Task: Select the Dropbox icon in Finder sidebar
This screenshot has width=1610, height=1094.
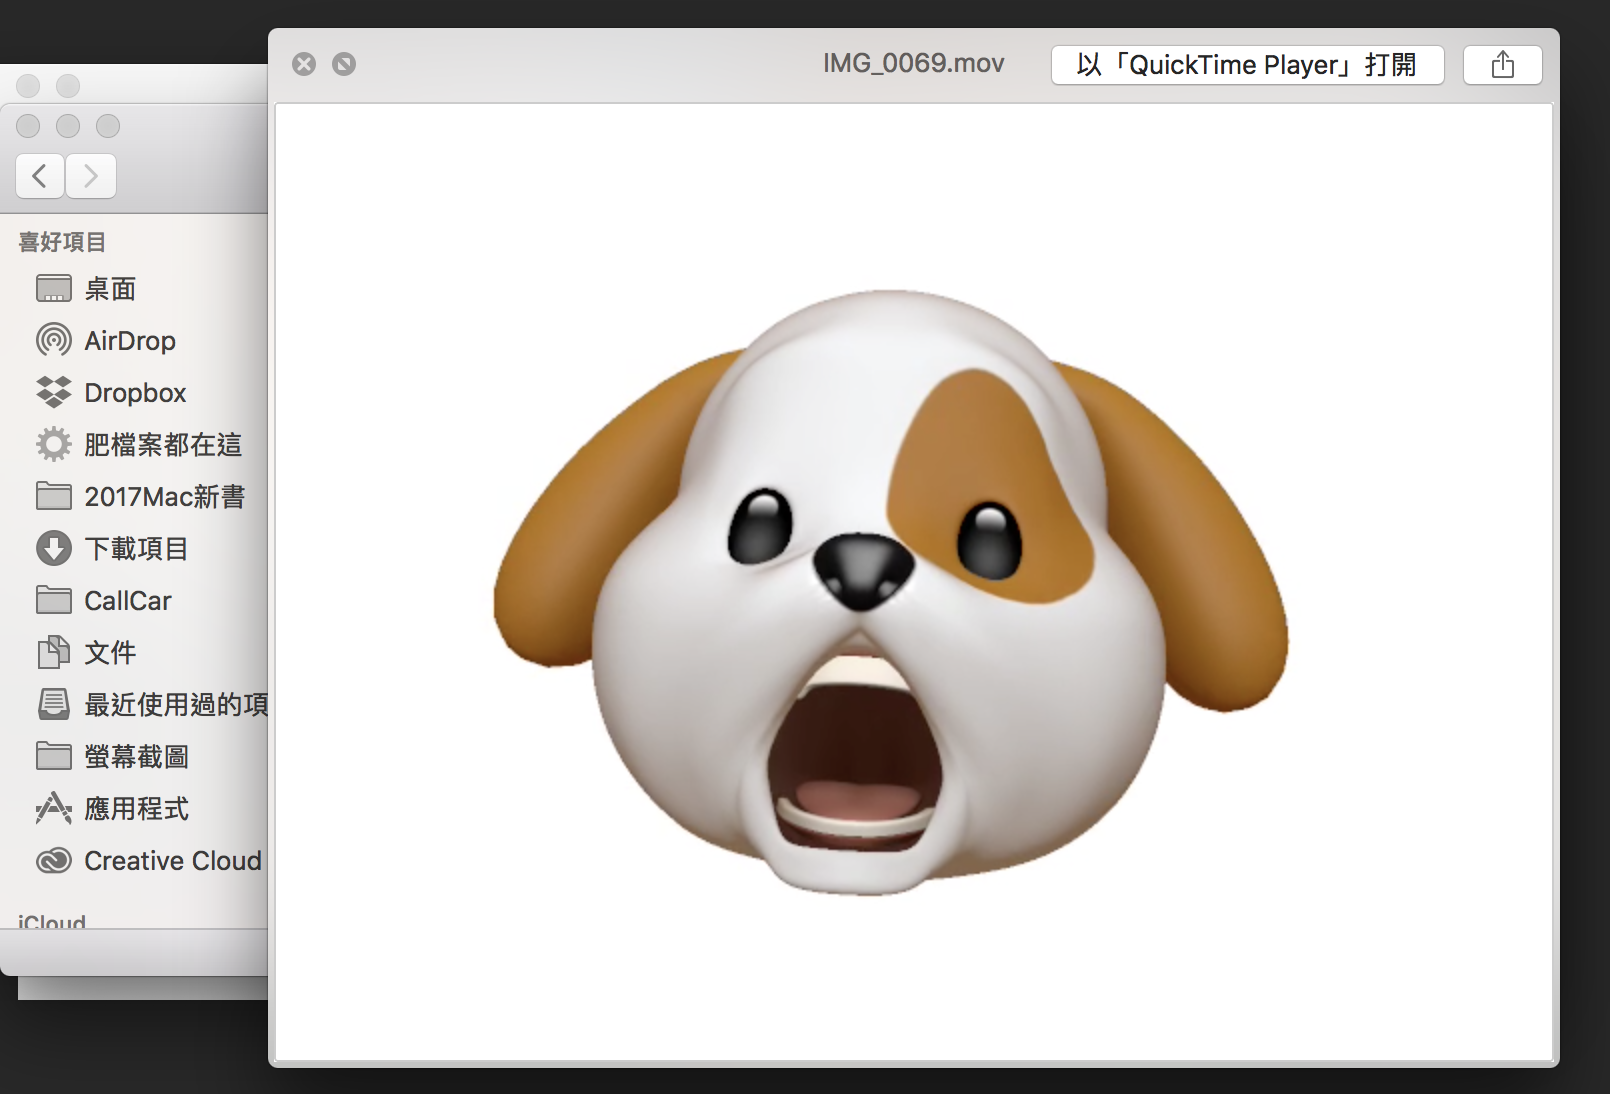Action: click(54, 392)
